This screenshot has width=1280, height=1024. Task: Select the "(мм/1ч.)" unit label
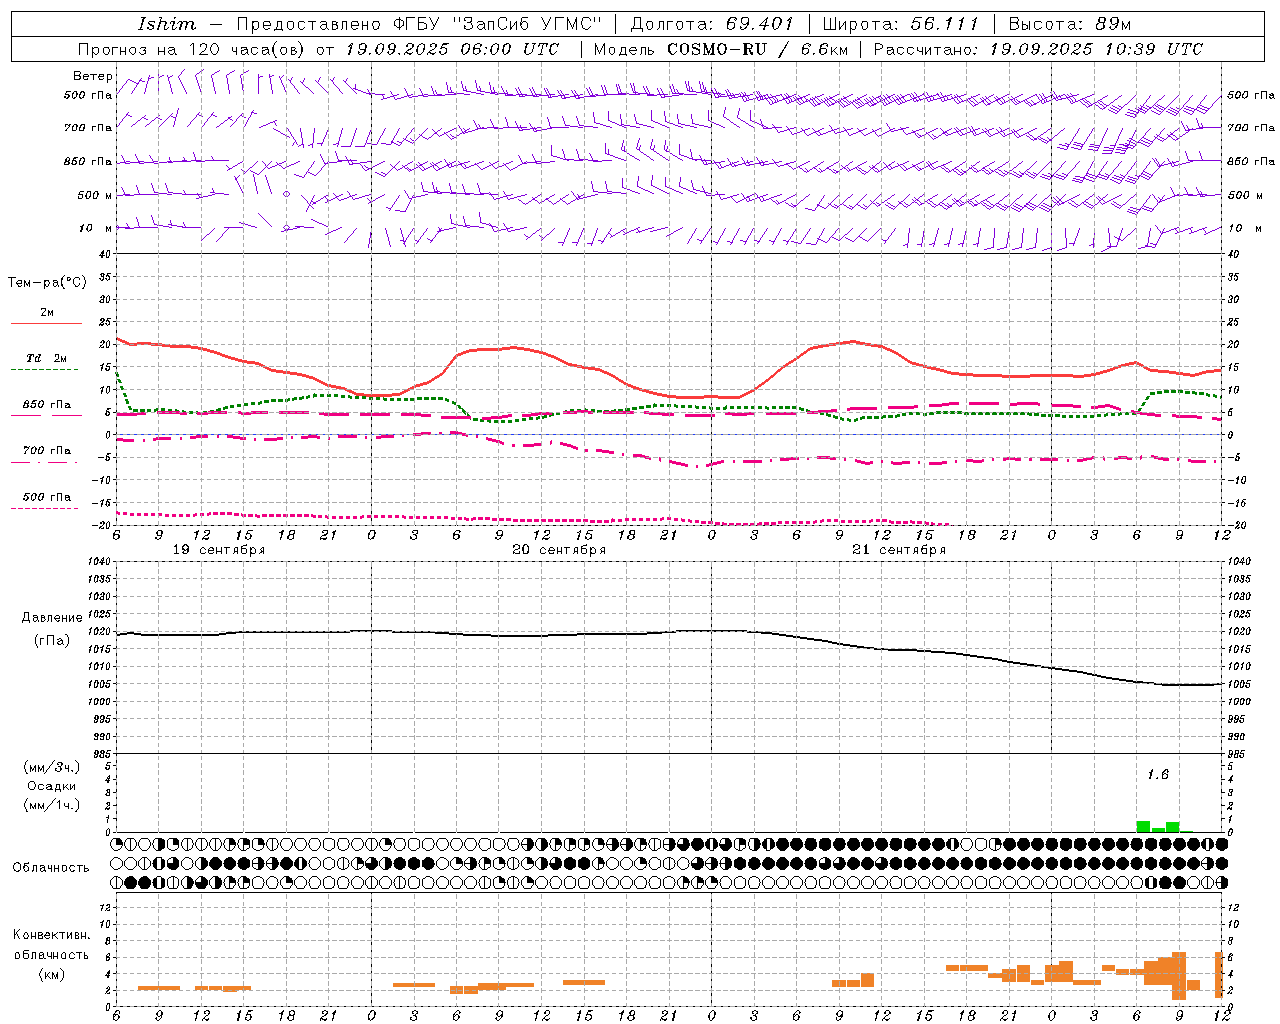52,805
